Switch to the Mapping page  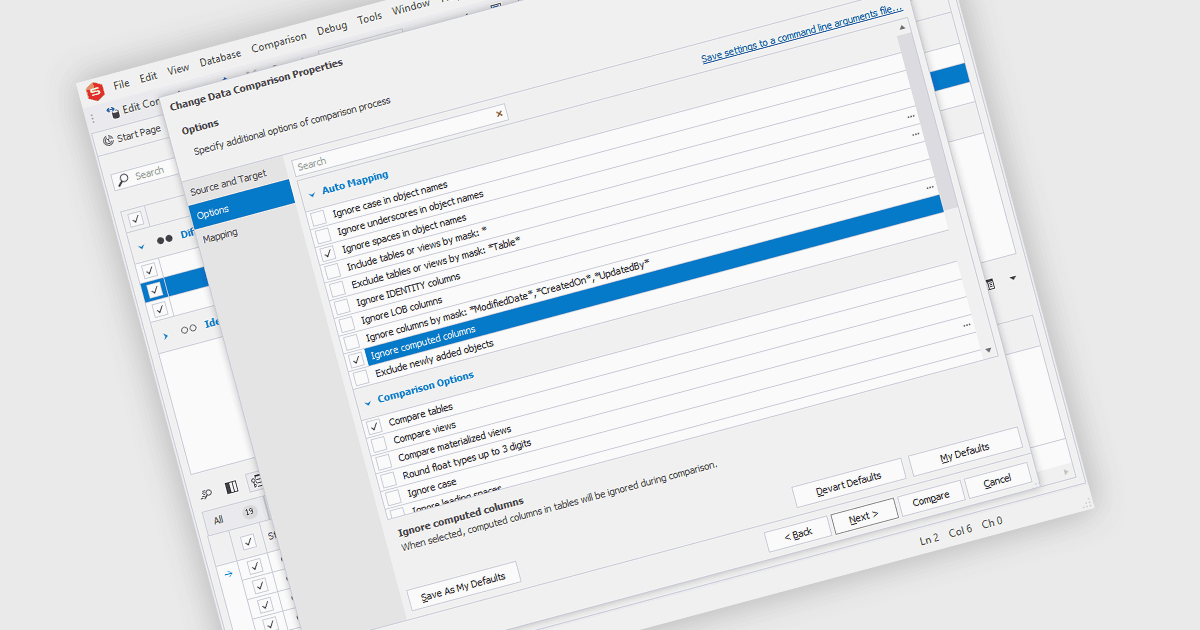[x=220, y=235]
